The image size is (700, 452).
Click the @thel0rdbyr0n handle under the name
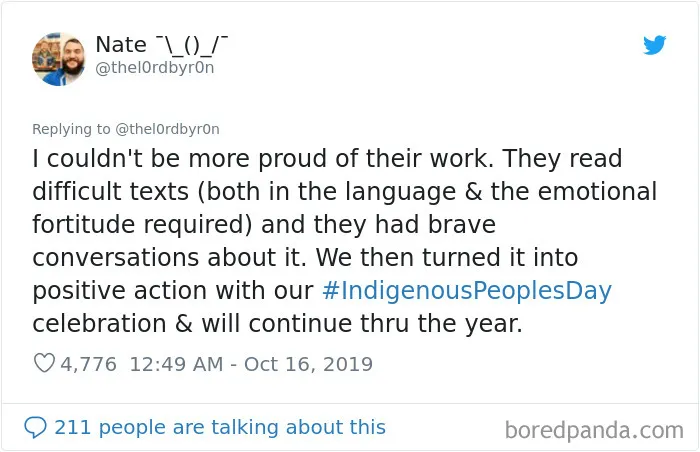[155, 68]
